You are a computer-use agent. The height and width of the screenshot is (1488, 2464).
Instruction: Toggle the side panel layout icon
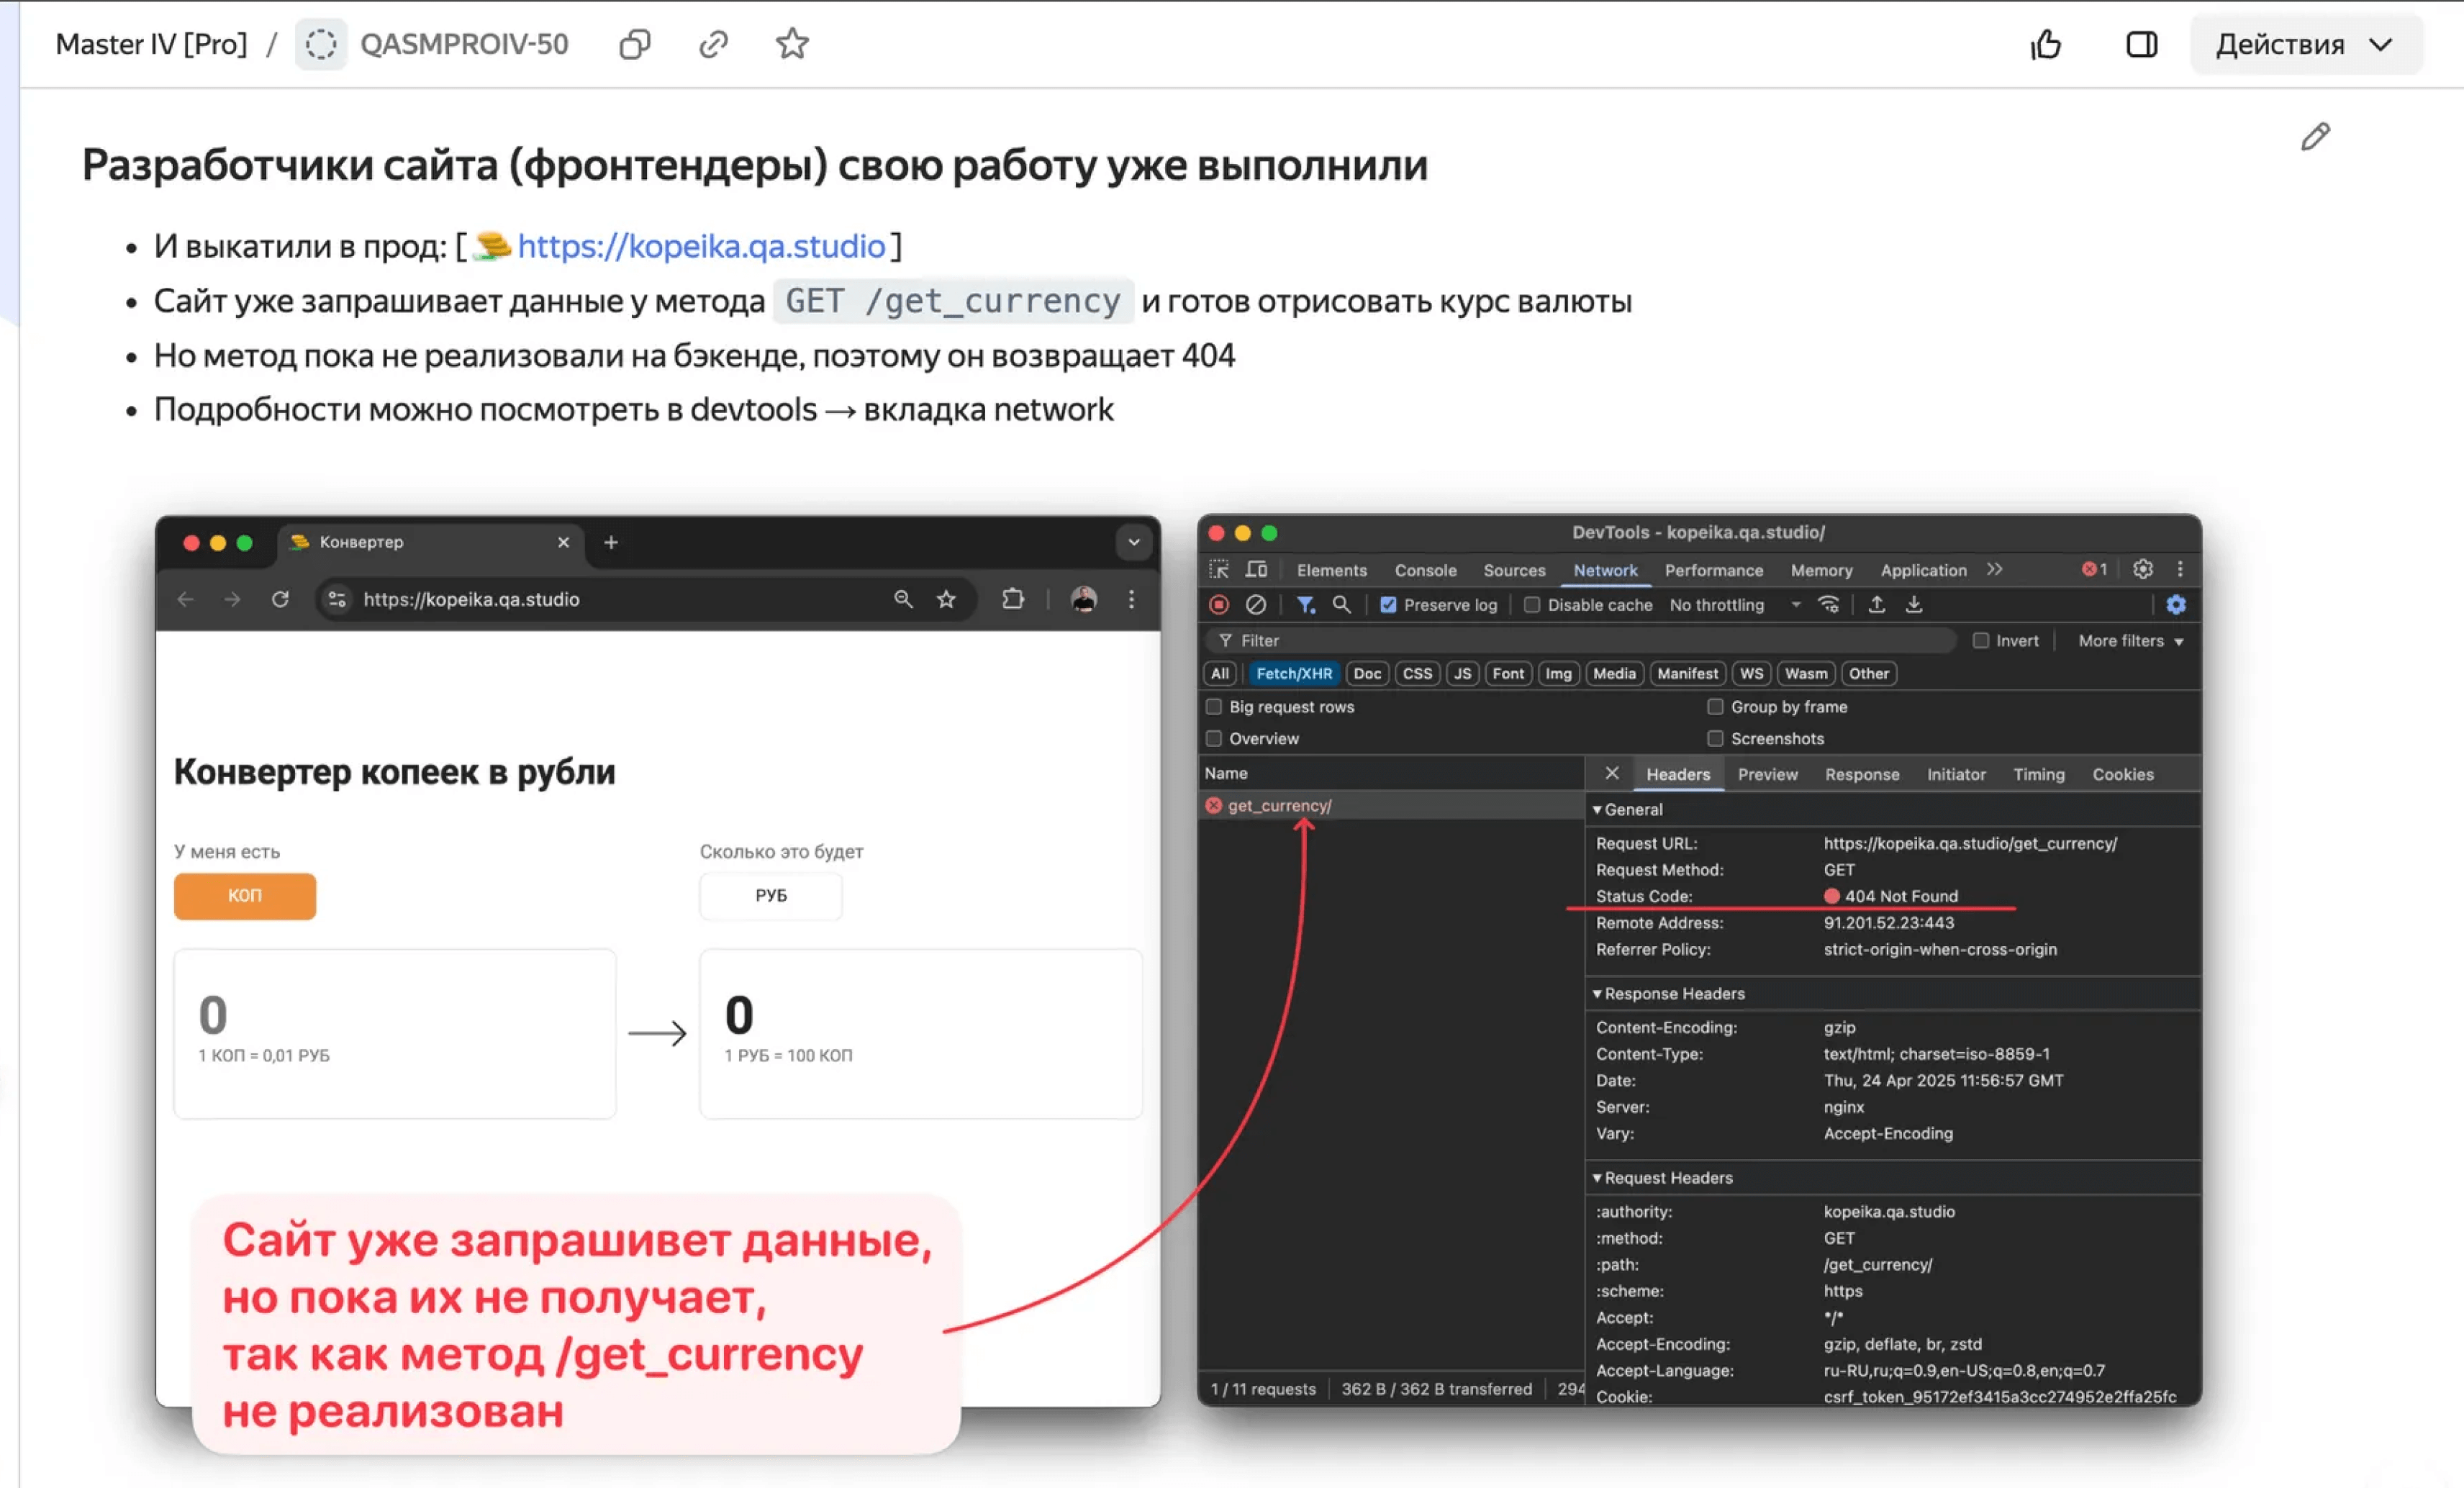[2141, 44]
